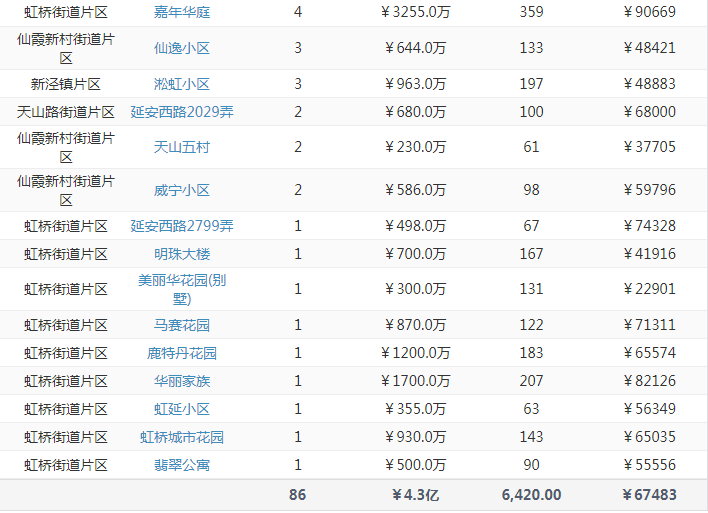
Task: Select the ¥680.0万 total price cell
Action: pos(415,112)
